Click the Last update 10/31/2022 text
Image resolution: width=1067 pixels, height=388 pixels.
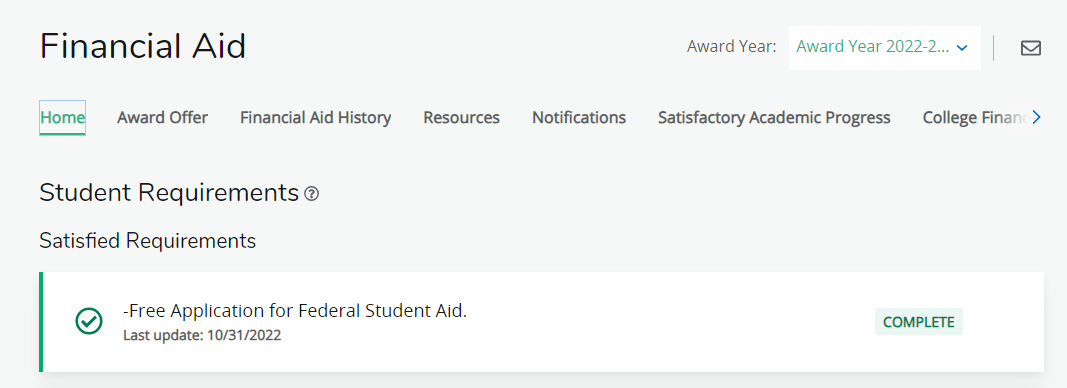pos(202,336)
